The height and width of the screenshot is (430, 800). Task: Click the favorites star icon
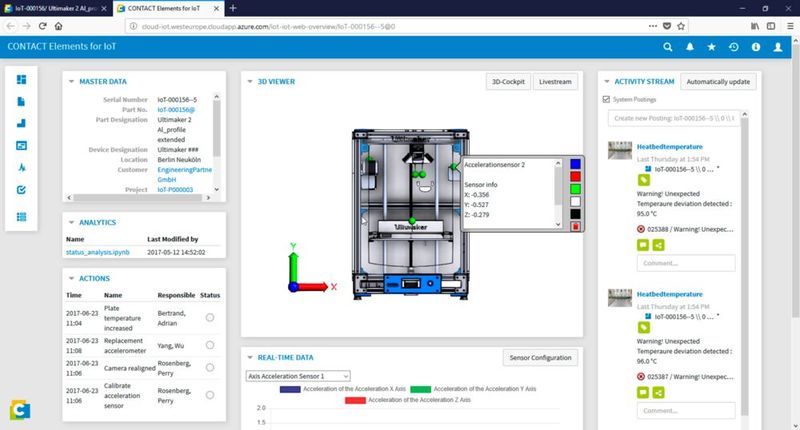coord(712,46)
